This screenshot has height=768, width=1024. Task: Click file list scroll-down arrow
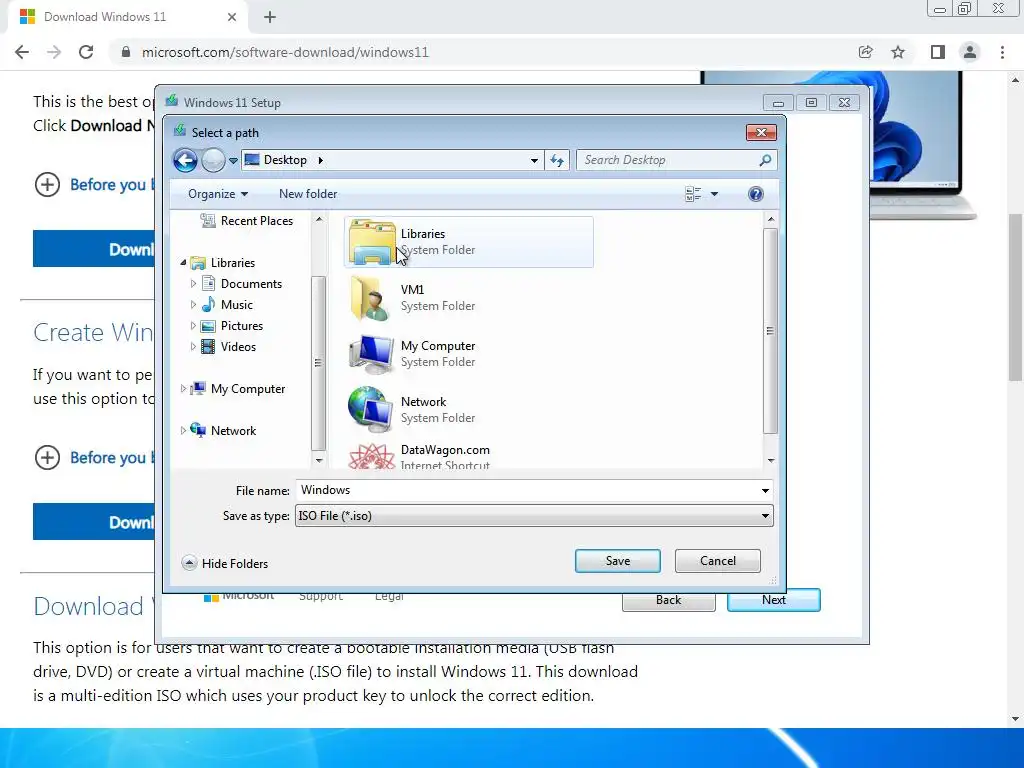(771, 460)
